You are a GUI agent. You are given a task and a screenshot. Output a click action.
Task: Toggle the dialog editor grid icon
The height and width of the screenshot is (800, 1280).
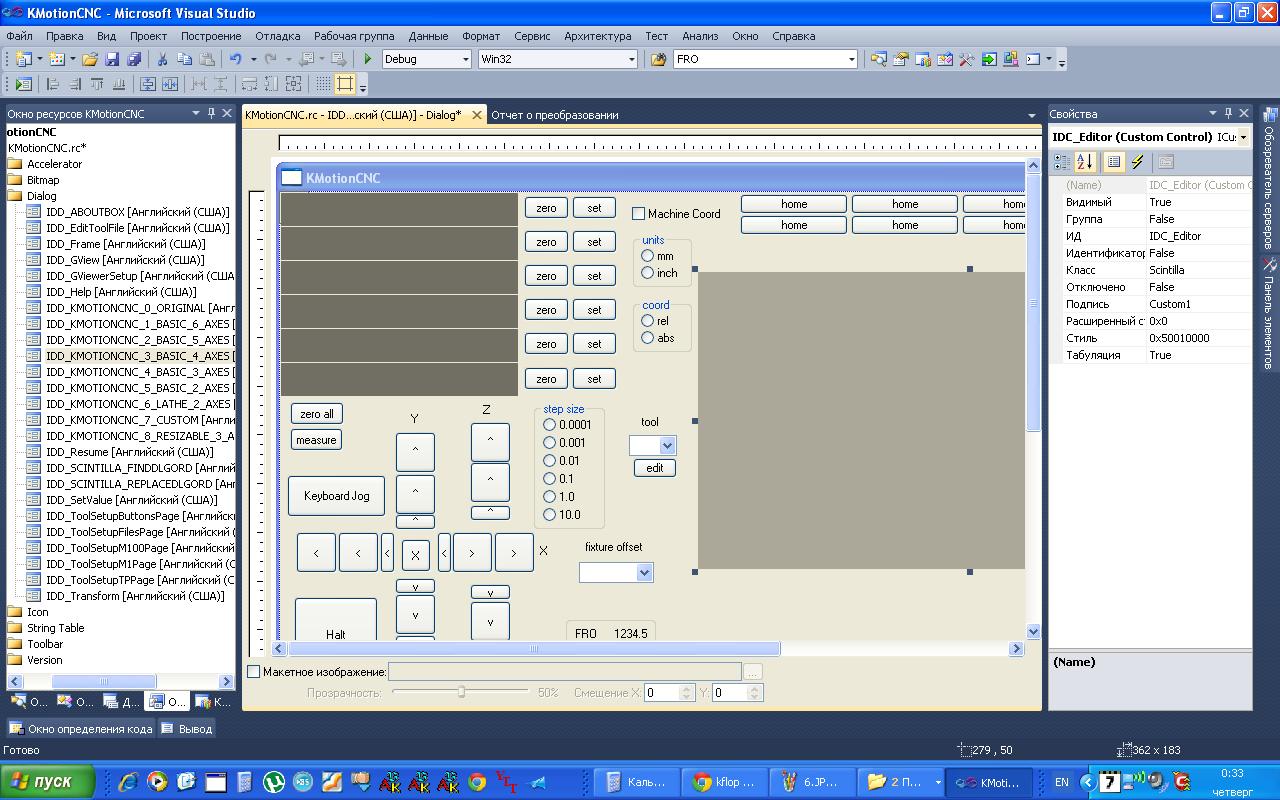[x=322, y=84]
